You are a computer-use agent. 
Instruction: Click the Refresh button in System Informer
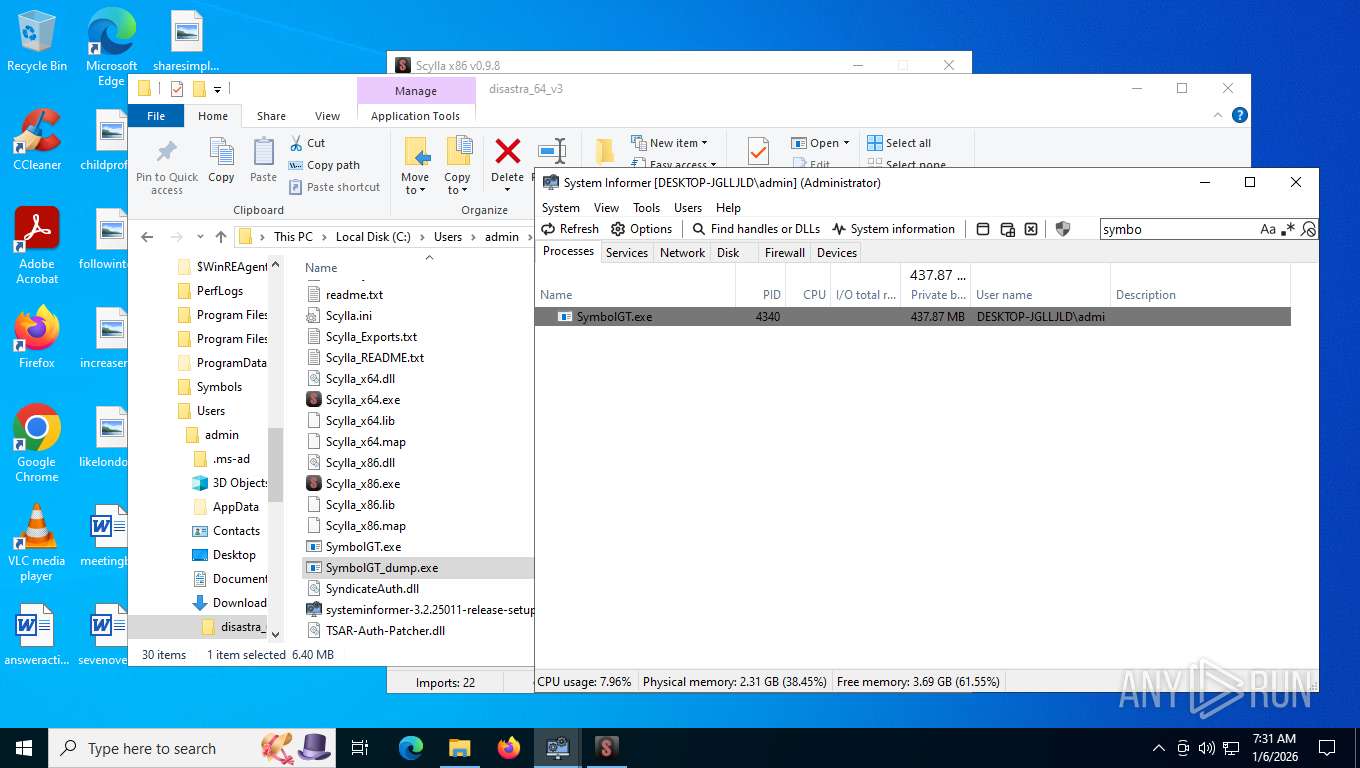(x=570, y=229)
